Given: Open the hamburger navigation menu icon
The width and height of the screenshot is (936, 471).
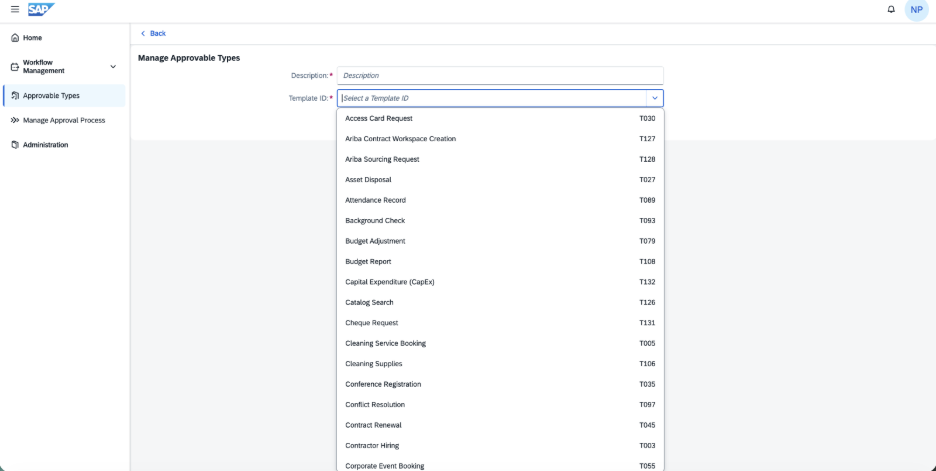Looking at the screenshot, I should click(x=15, y=10).
